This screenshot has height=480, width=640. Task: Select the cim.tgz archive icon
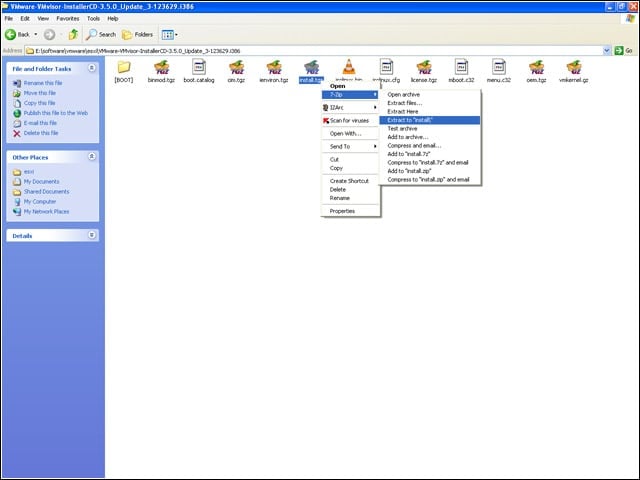point(236,67)
